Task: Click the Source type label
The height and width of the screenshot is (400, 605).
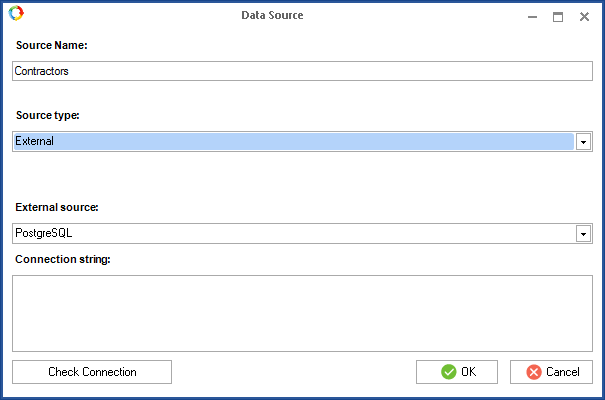Action: (47, 115)
